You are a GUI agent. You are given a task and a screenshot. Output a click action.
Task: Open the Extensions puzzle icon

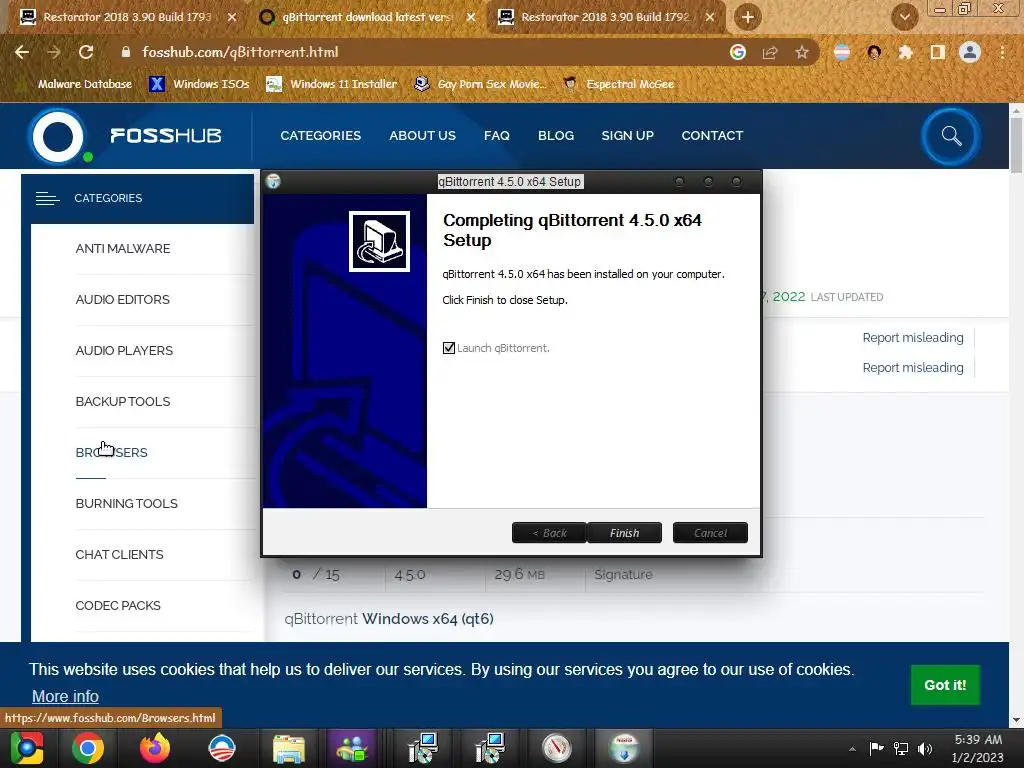[906, 52]
